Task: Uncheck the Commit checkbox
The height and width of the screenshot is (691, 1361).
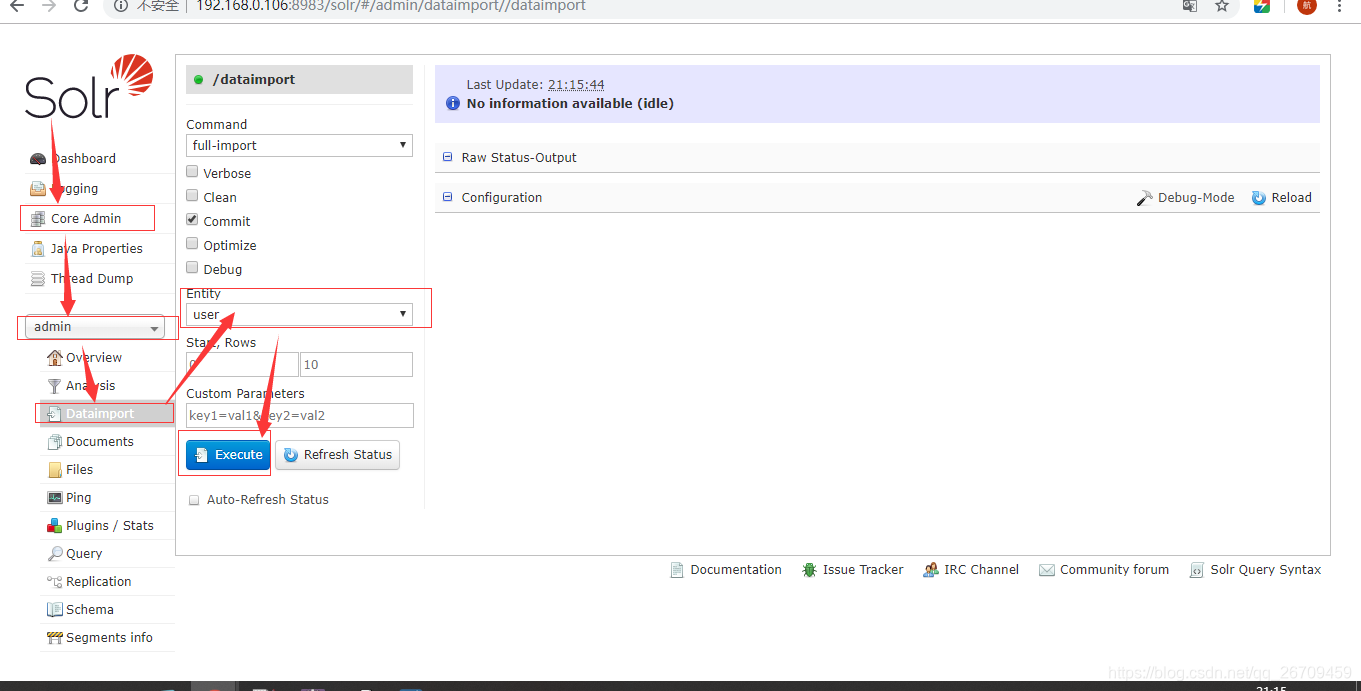Action: tap(192, 220)
